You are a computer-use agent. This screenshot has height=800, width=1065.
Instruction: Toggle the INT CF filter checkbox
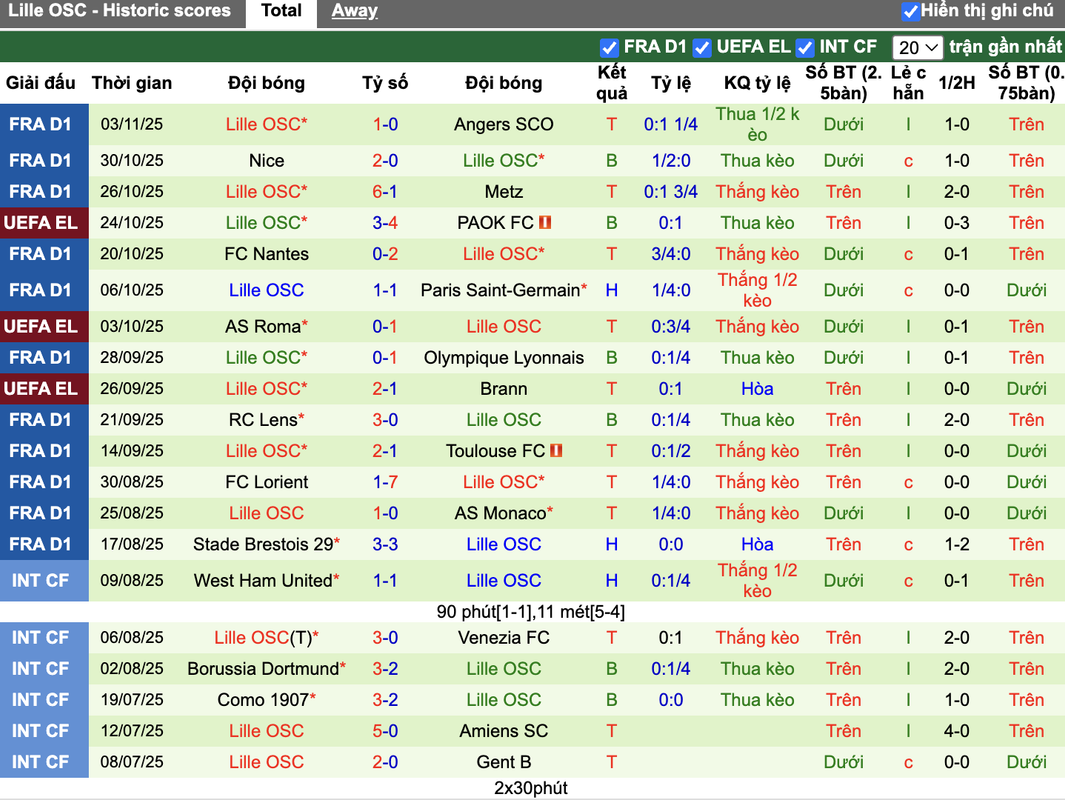[x=805, y=48]
